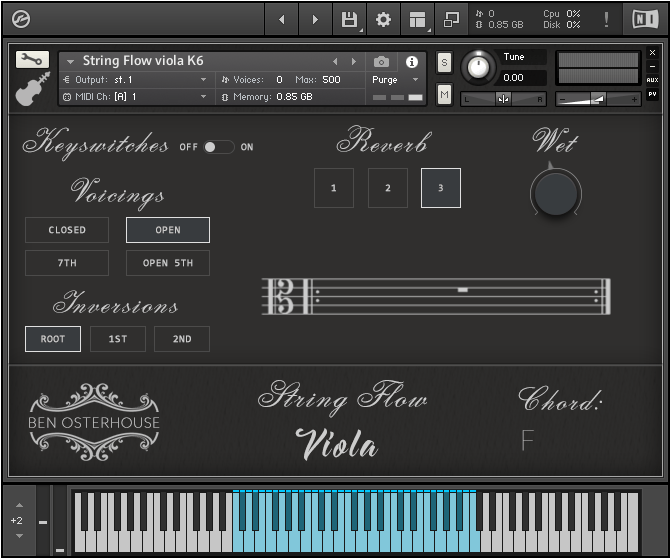Click the pan center icon on L-R slider
670x558 pixels.
click(503, 99)
